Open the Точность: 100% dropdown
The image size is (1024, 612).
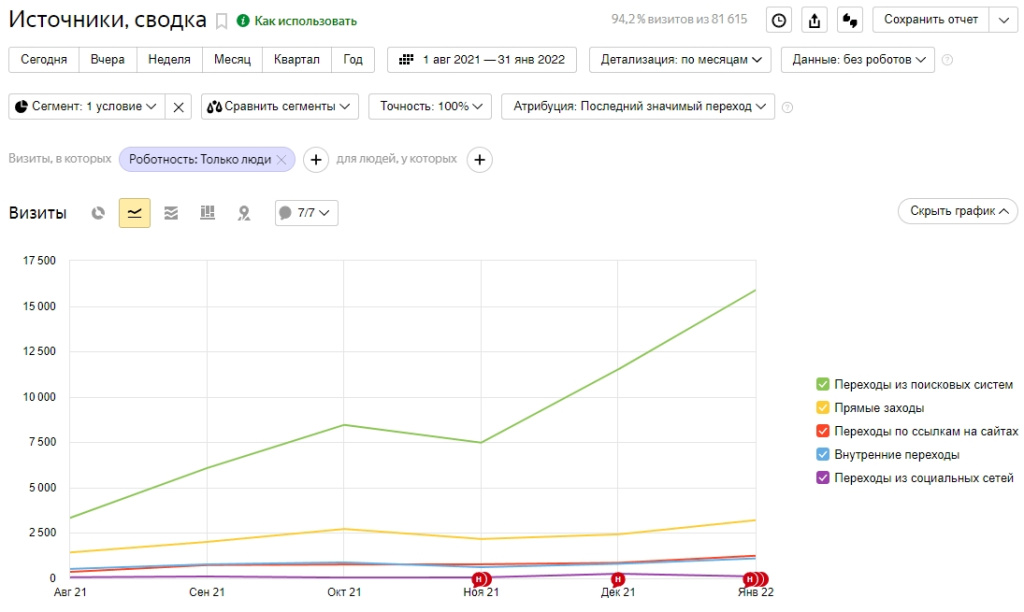(430, 106)
